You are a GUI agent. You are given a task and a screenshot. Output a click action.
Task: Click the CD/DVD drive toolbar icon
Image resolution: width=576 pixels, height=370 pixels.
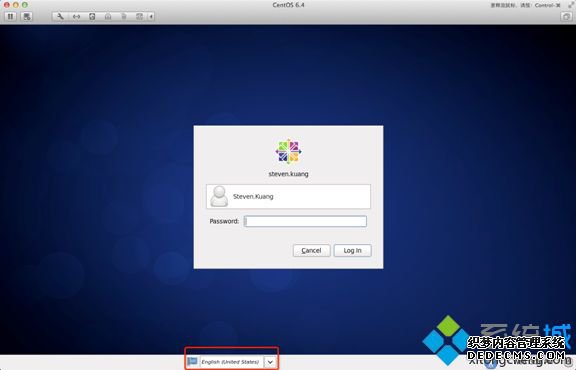tap(108, 17)
